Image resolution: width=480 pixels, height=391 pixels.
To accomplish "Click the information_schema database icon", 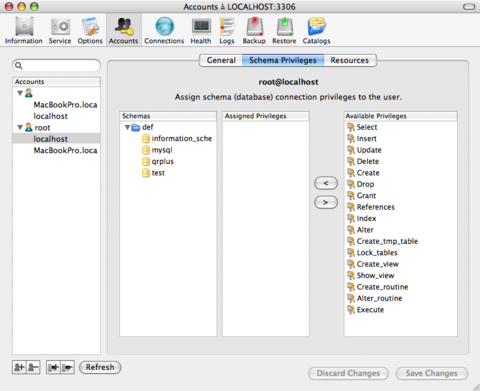I will pyautogui.click(x=146, y=139).
